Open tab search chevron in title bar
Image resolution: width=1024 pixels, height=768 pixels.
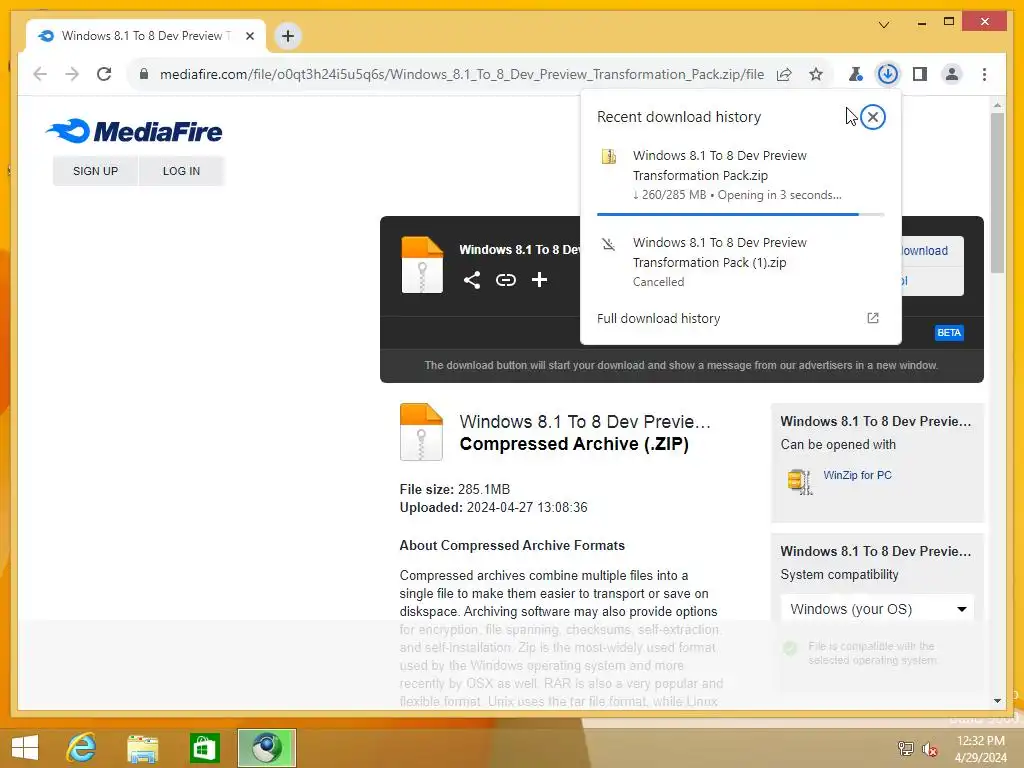coord(884,25)
